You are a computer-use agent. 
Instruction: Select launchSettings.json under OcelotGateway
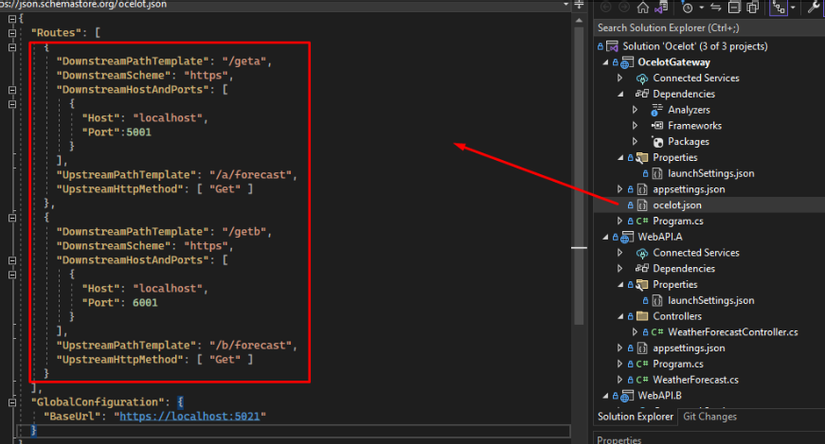pos(711,173)
